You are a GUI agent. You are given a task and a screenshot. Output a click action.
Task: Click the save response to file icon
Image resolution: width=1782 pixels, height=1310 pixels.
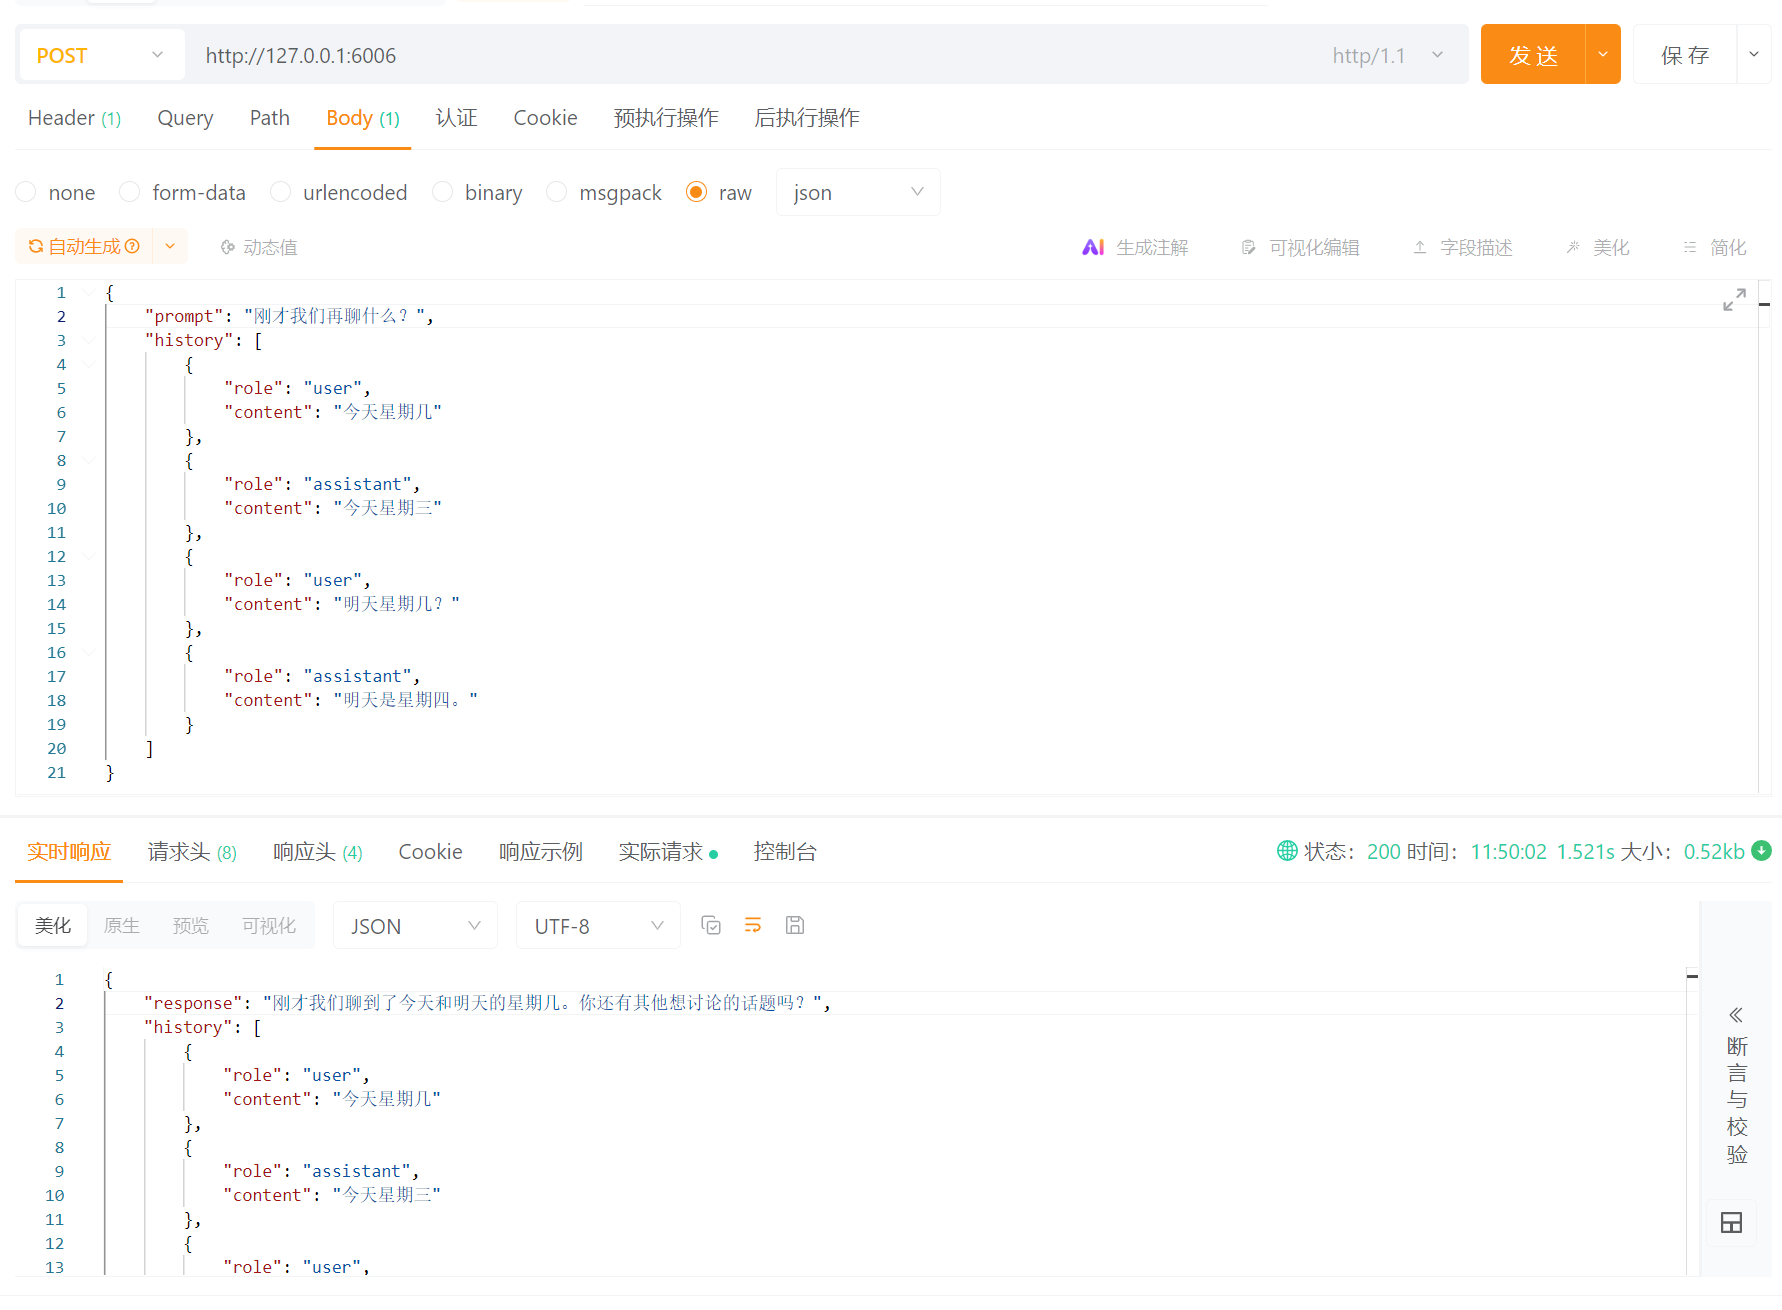795,926
